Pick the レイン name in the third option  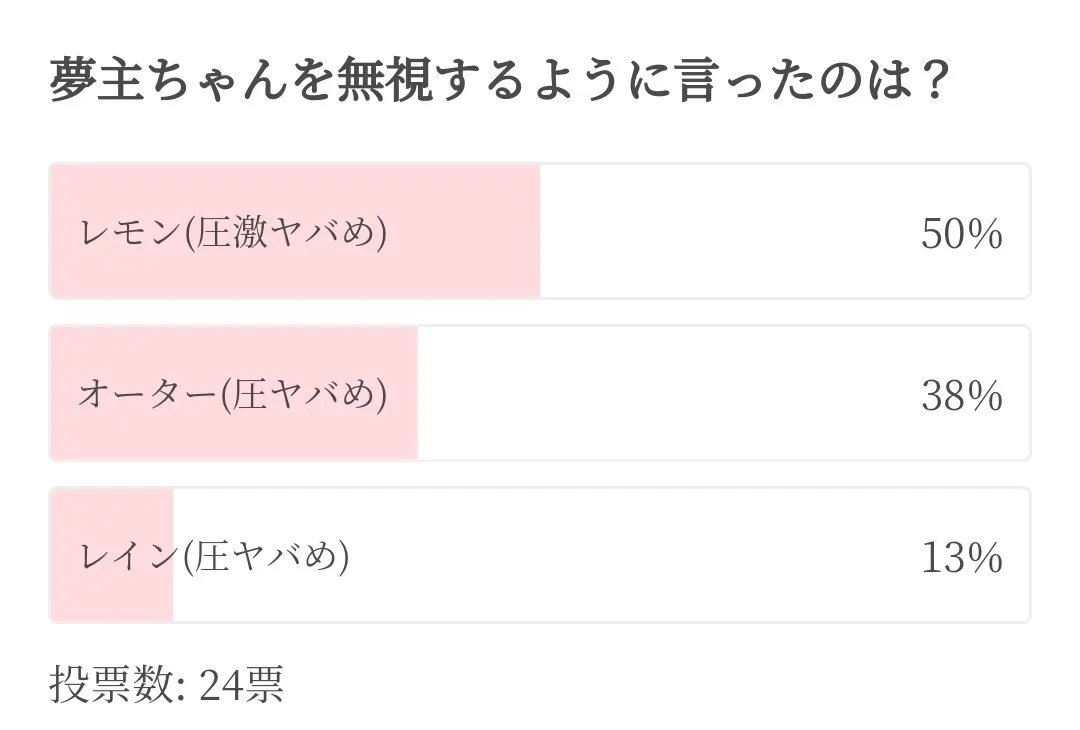[x=128, y=556]
